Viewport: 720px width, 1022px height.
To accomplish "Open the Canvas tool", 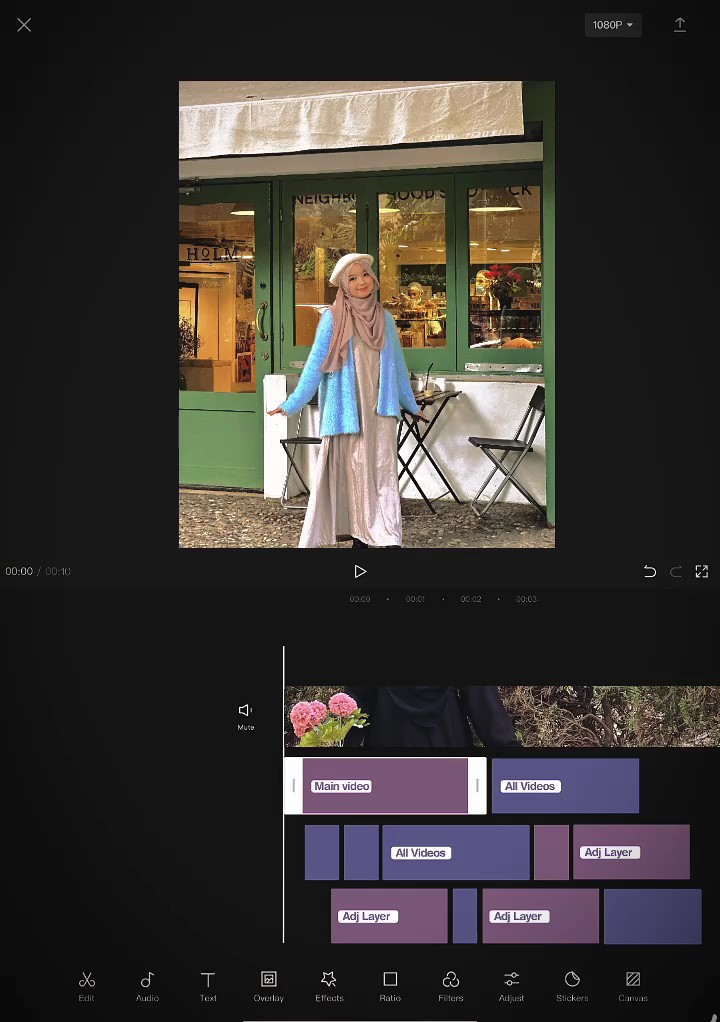I will click(x=633, y=985).
